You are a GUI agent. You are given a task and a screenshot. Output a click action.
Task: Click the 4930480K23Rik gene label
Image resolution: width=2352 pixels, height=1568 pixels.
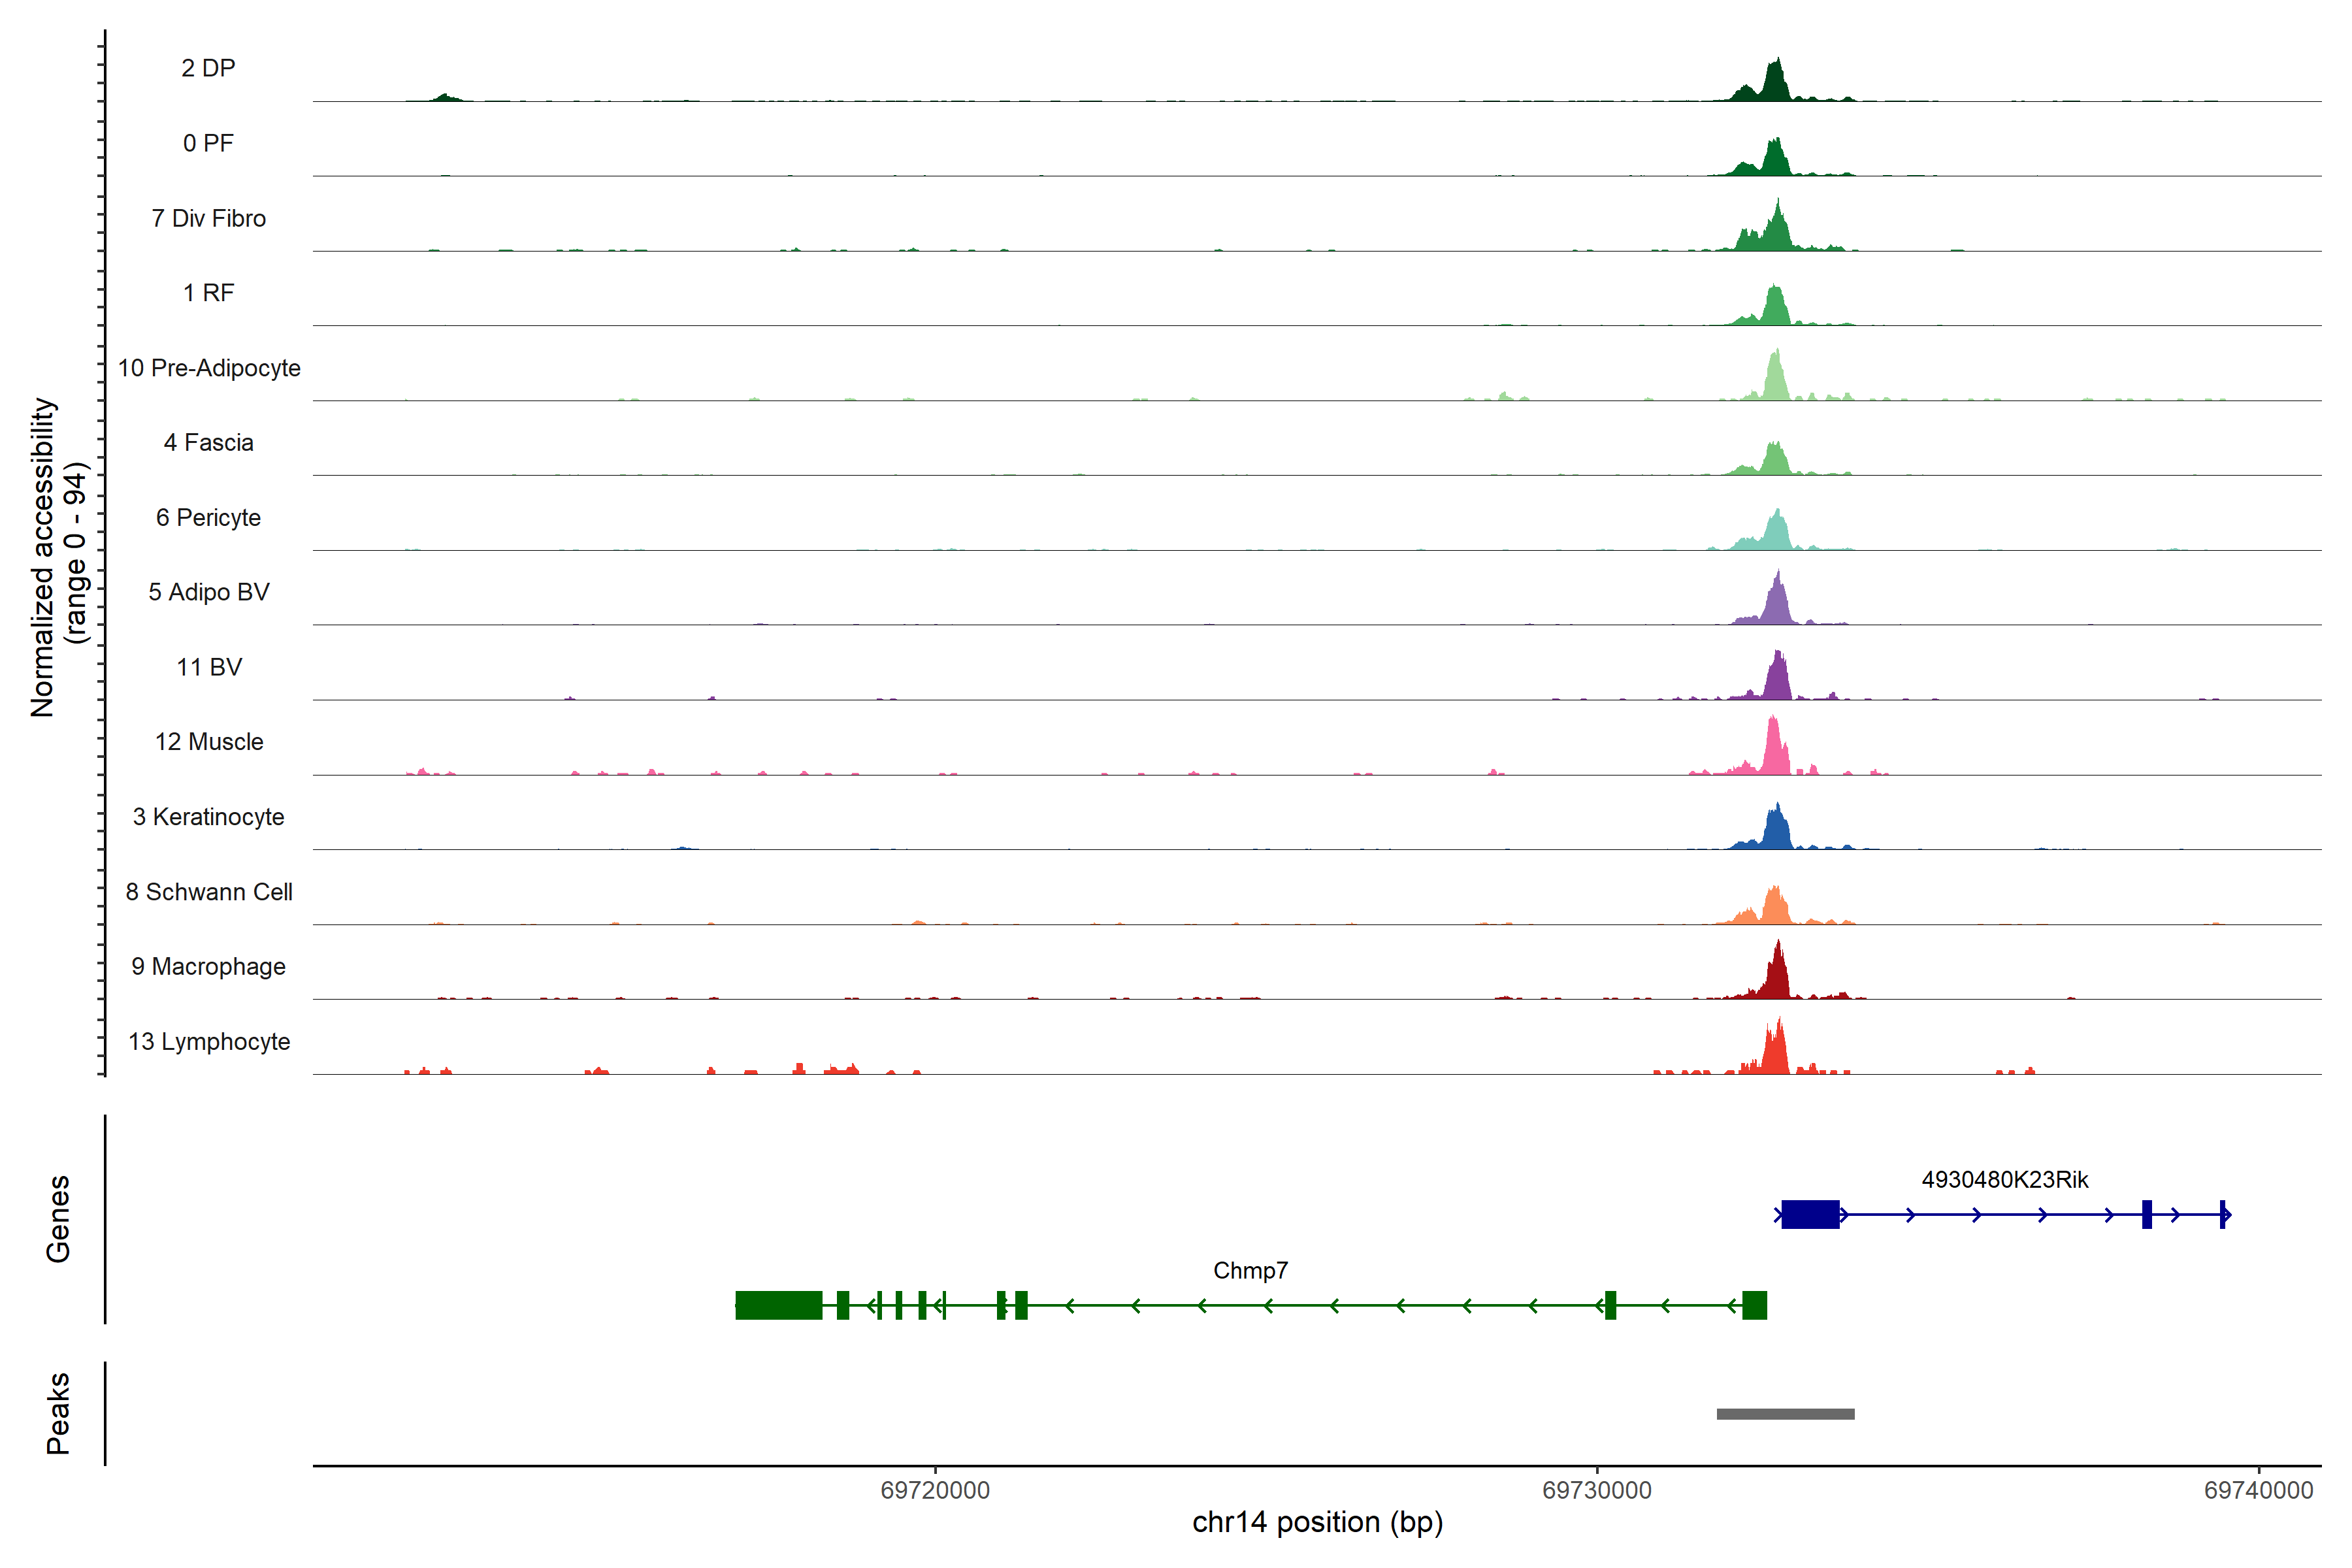2004,1179
